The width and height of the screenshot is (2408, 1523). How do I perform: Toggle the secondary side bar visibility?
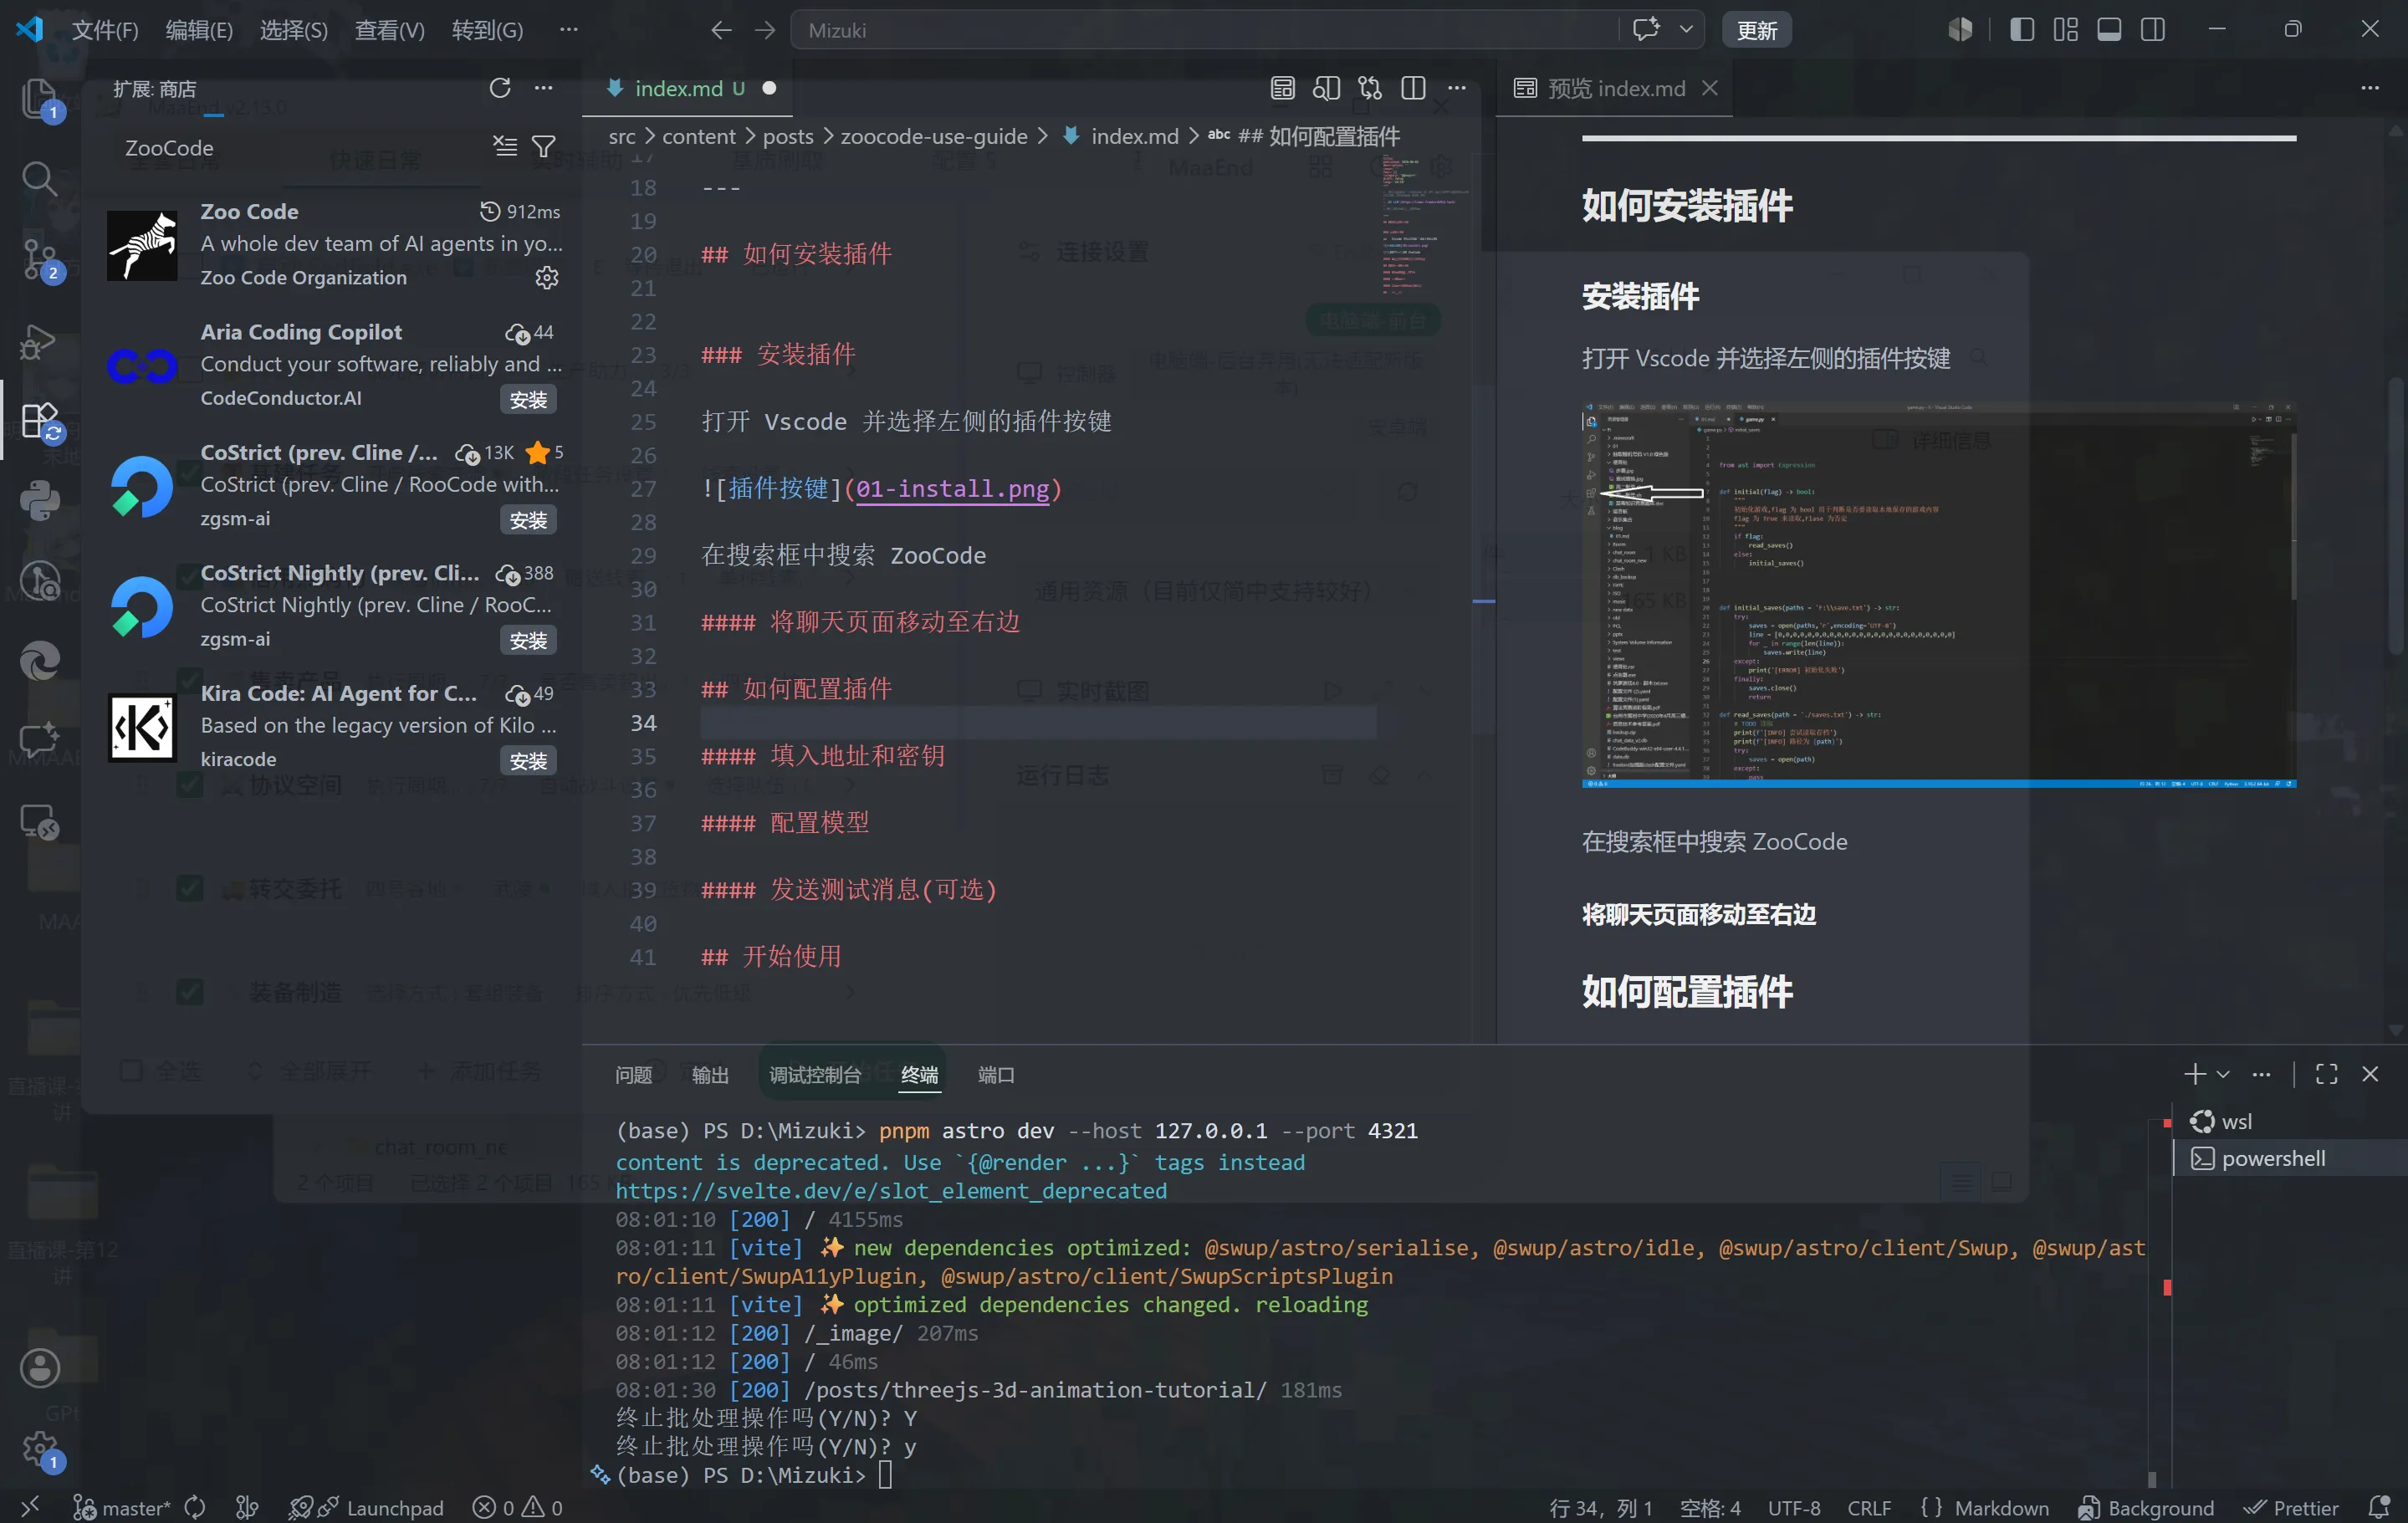pos(2153,30)
